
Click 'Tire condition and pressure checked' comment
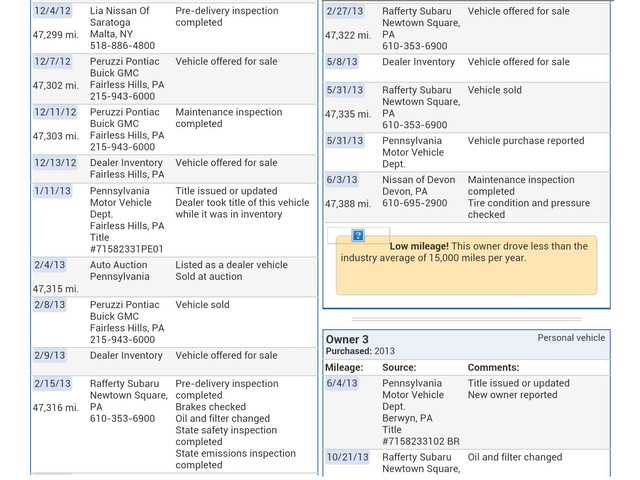click(x=529, y=209)
